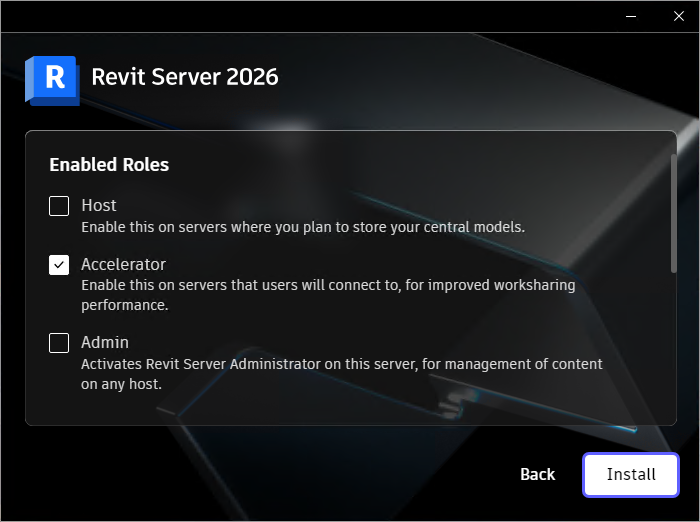
Task: Enable the Host role checkbox
Action: [x=59, y=206]
